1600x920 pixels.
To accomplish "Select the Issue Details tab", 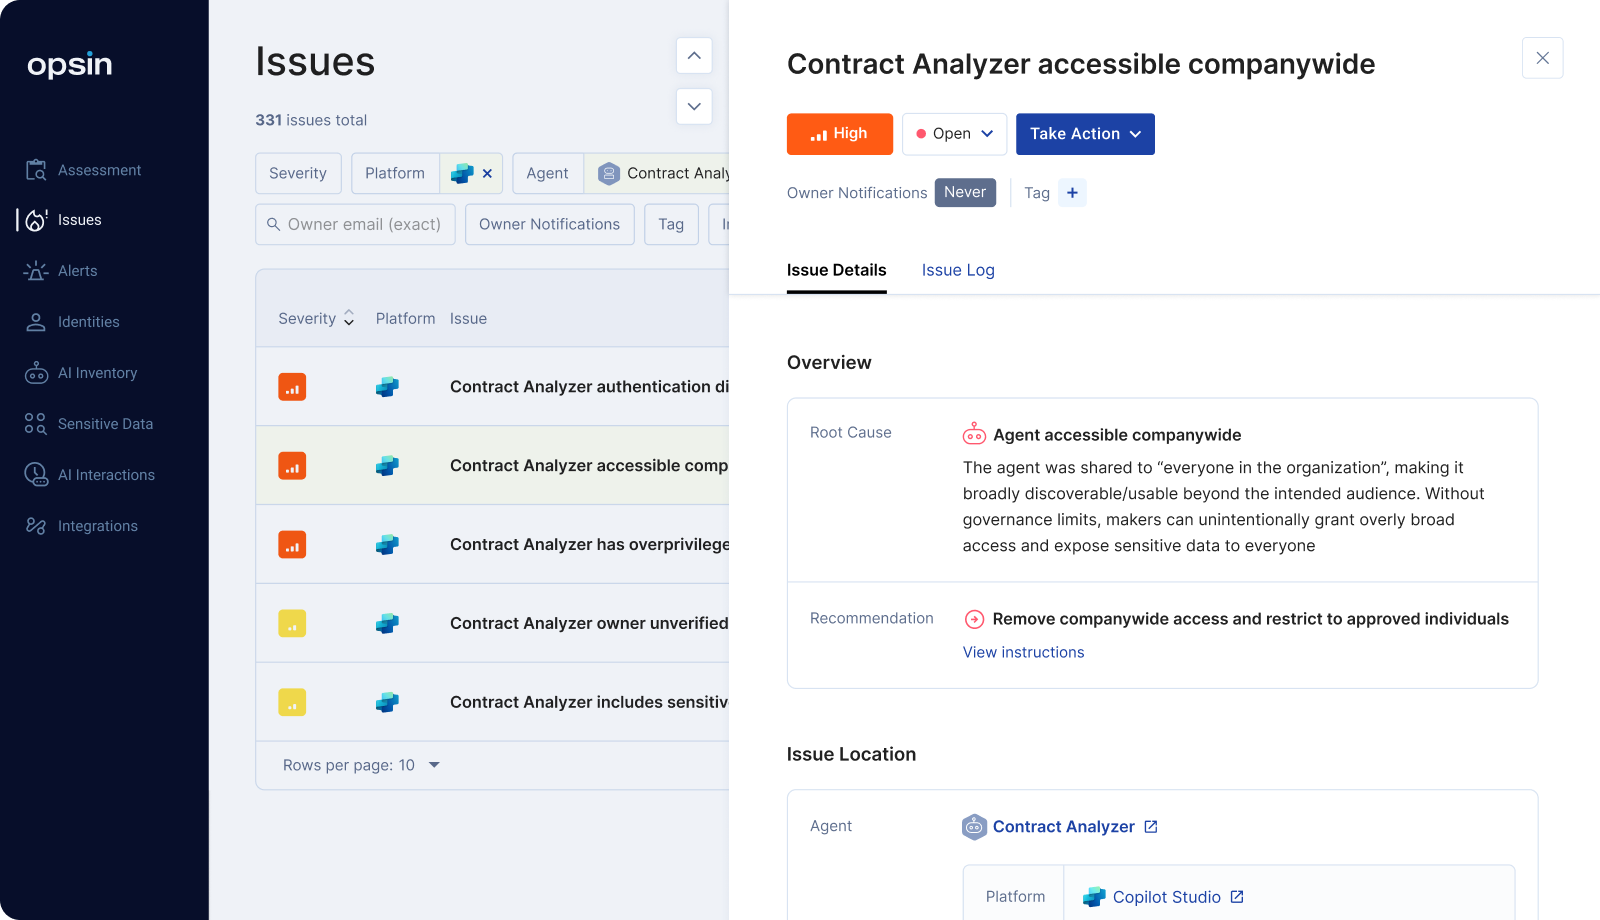I will pos(836,270).
